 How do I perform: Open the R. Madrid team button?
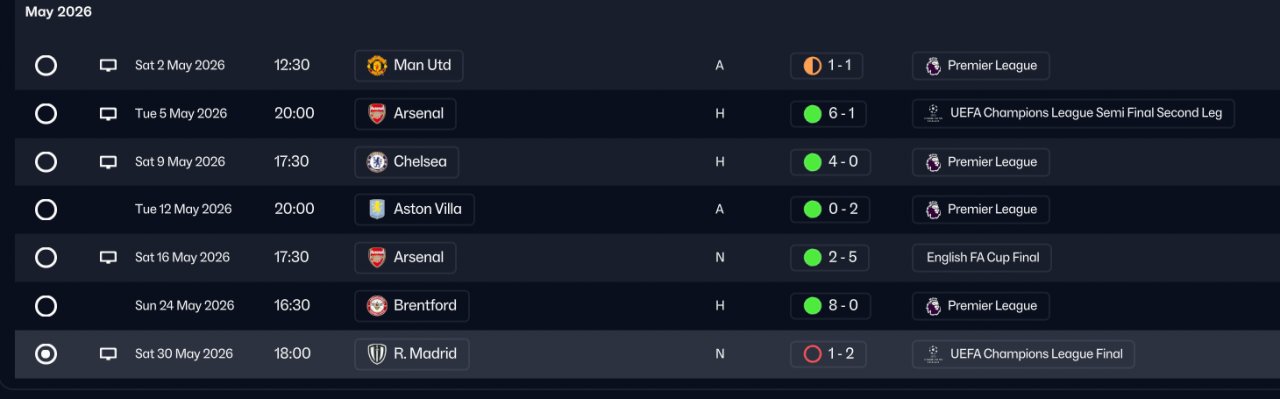[412, 354]
